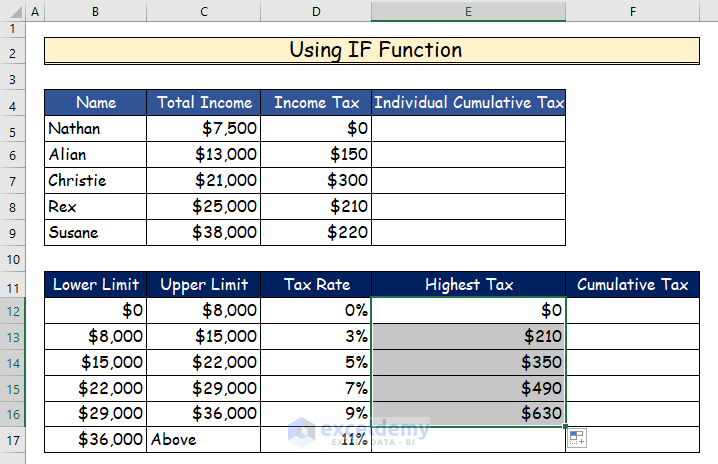This screenshot has height=464, width=718.
Task: Open the Auto Fill Options button
Action: click(x=577, y=436)
